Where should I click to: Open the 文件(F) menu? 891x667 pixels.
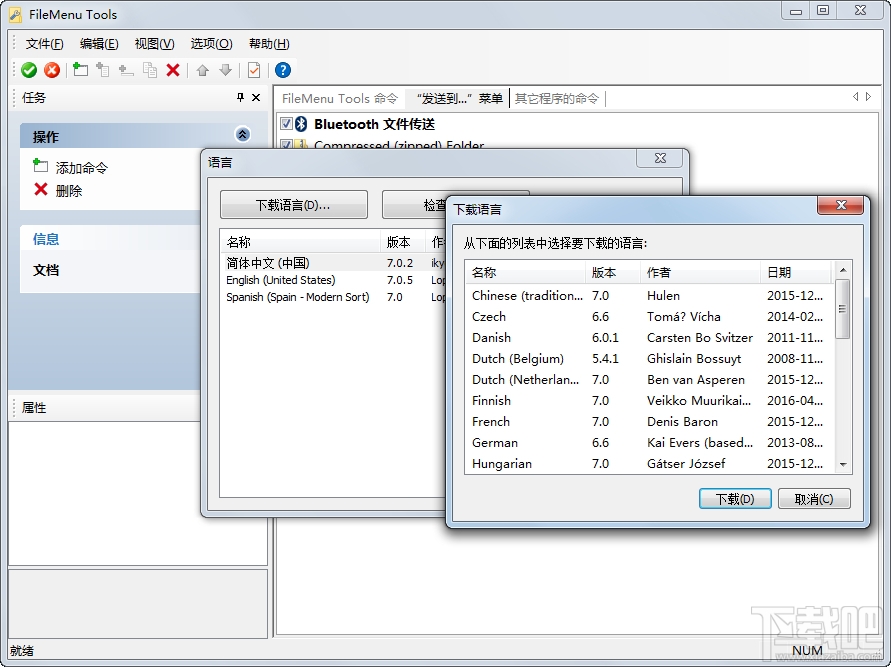pos(44,44)
